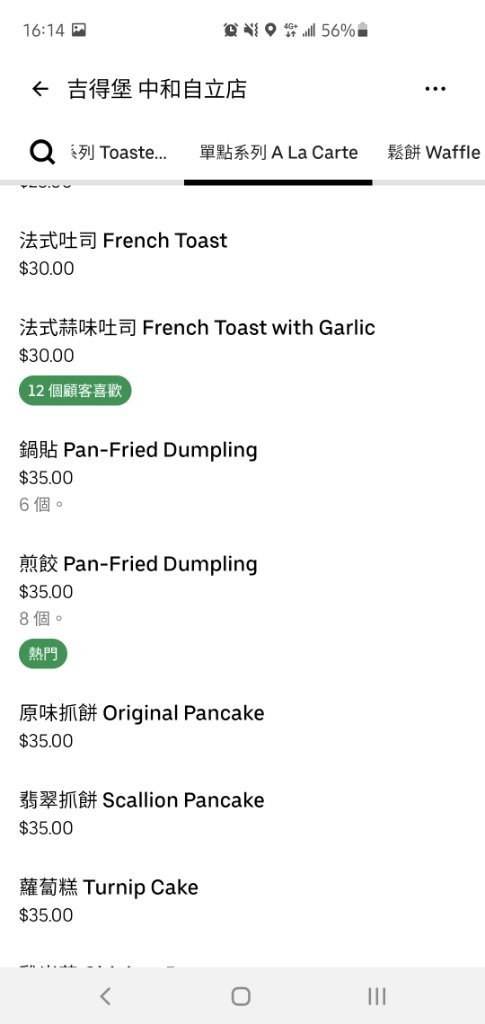This screenshot has width=485, height=1024.
Task: Tap the battery icon in status bar
Action: pos(363,30)
